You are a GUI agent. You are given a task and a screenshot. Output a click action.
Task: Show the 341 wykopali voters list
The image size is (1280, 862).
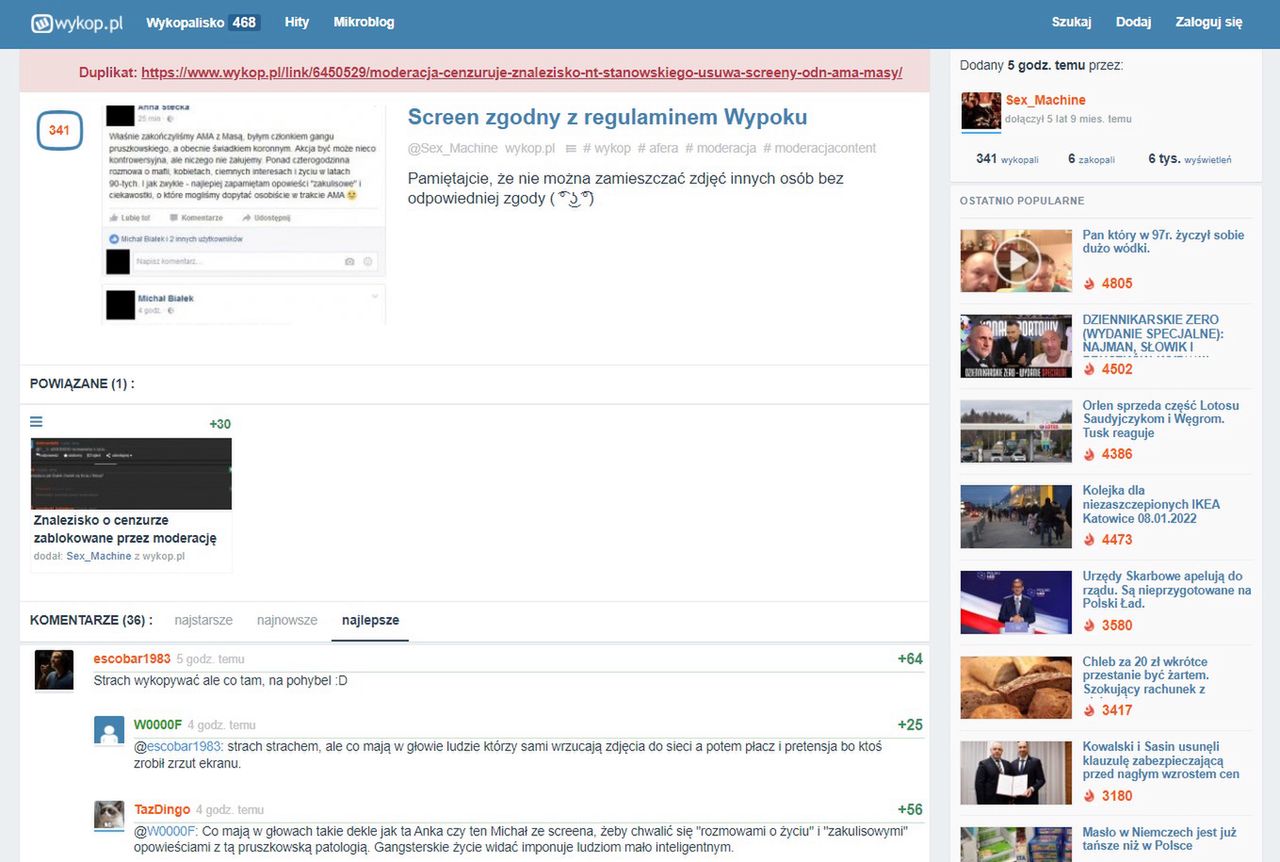point(1007,159)
